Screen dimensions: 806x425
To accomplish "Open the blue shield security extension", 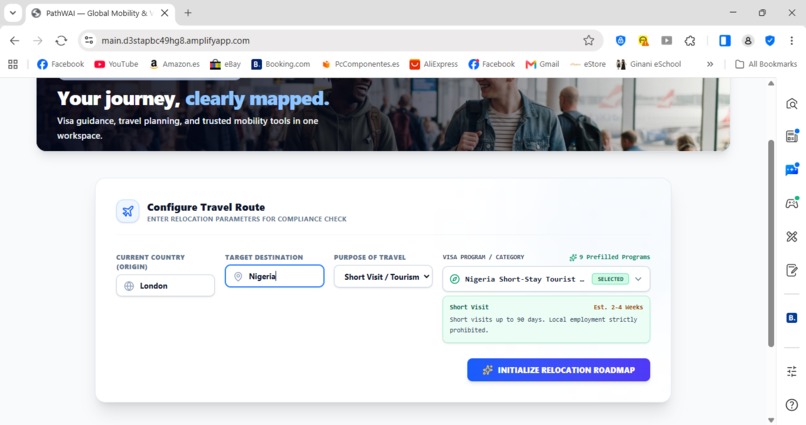I will 770,41.
